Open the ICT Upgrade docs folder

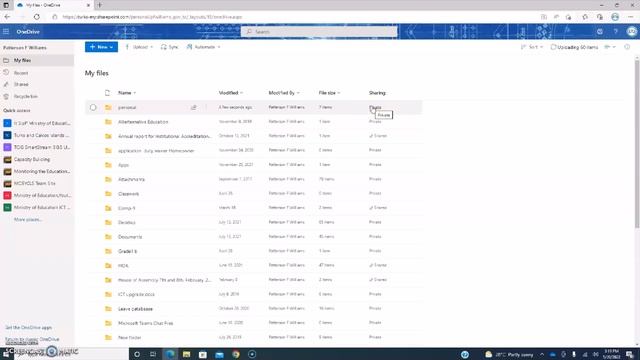(x=136, y=294)
